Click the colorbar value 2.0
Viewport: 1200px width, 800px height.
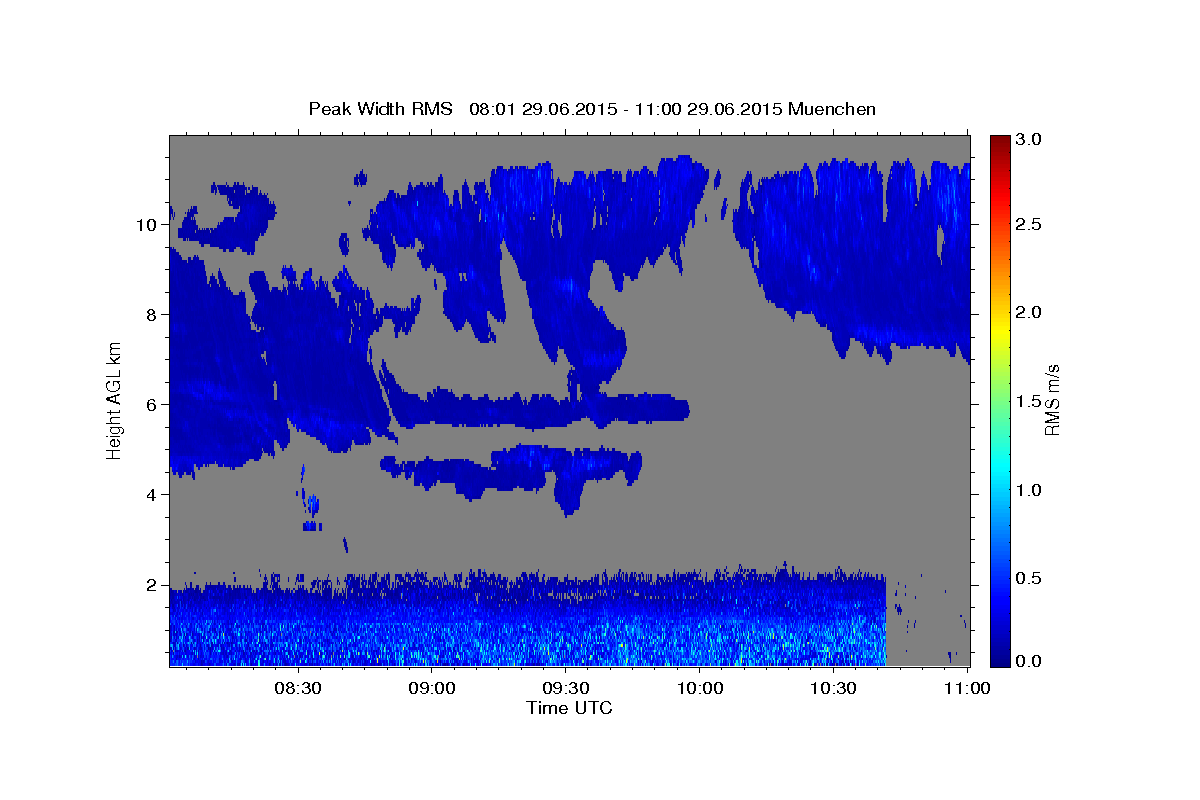[x=1030, y=313]
